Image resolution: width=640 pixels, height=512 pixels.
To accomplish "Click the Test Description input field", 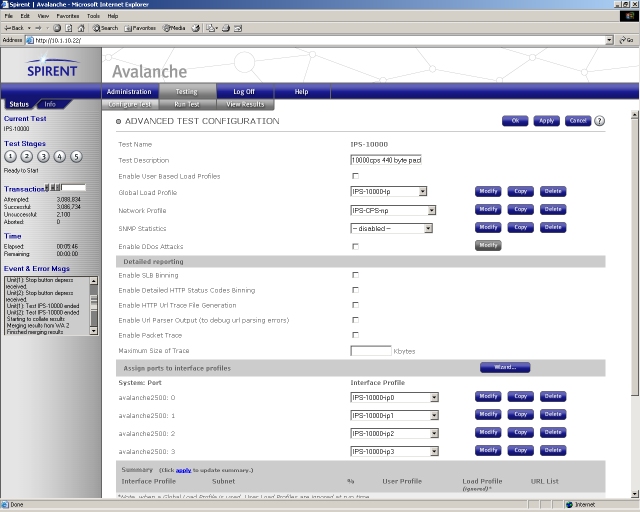I will 386,160.
